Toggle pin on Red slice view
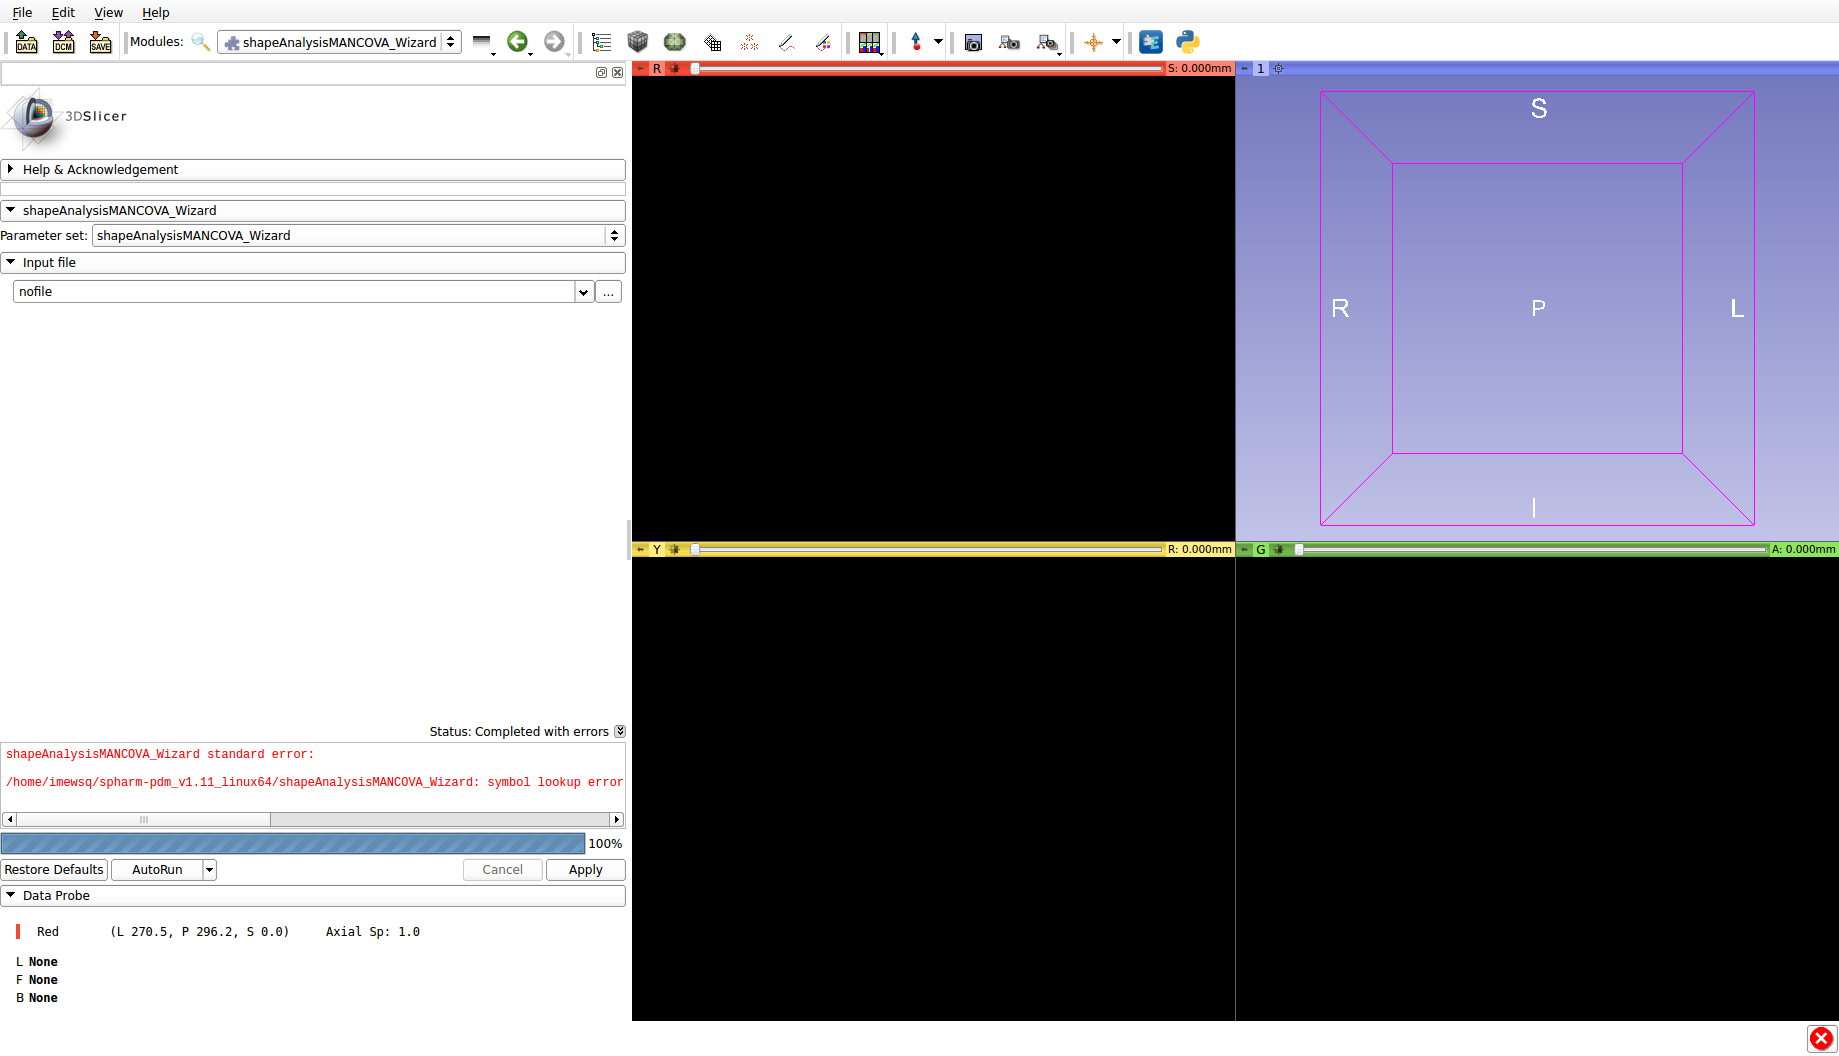1839x1056 pixels. 641,69
